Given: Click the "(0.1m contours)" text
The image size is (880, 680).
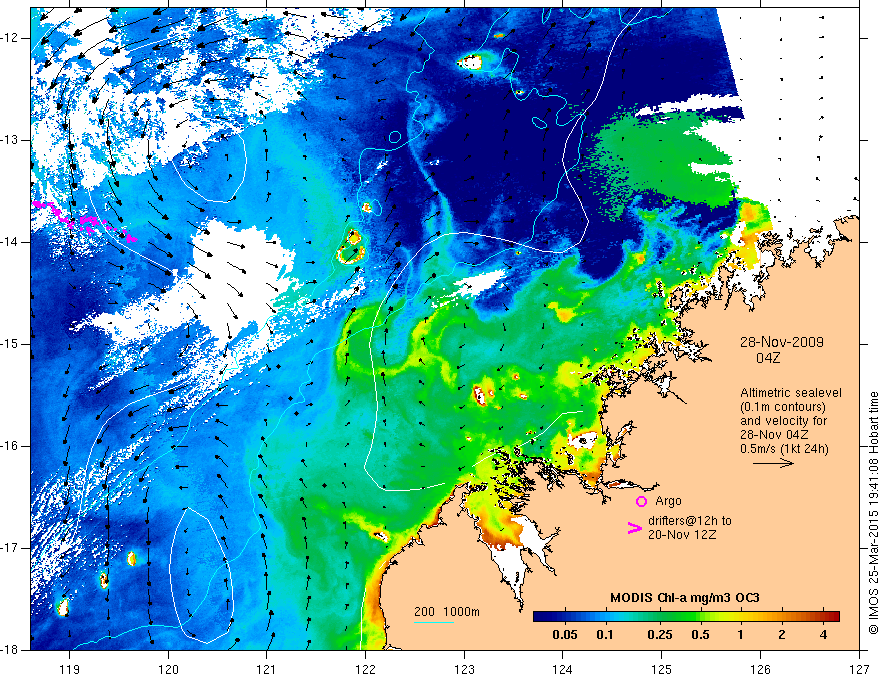Looking at the screenshot, I should coord(783,407).
